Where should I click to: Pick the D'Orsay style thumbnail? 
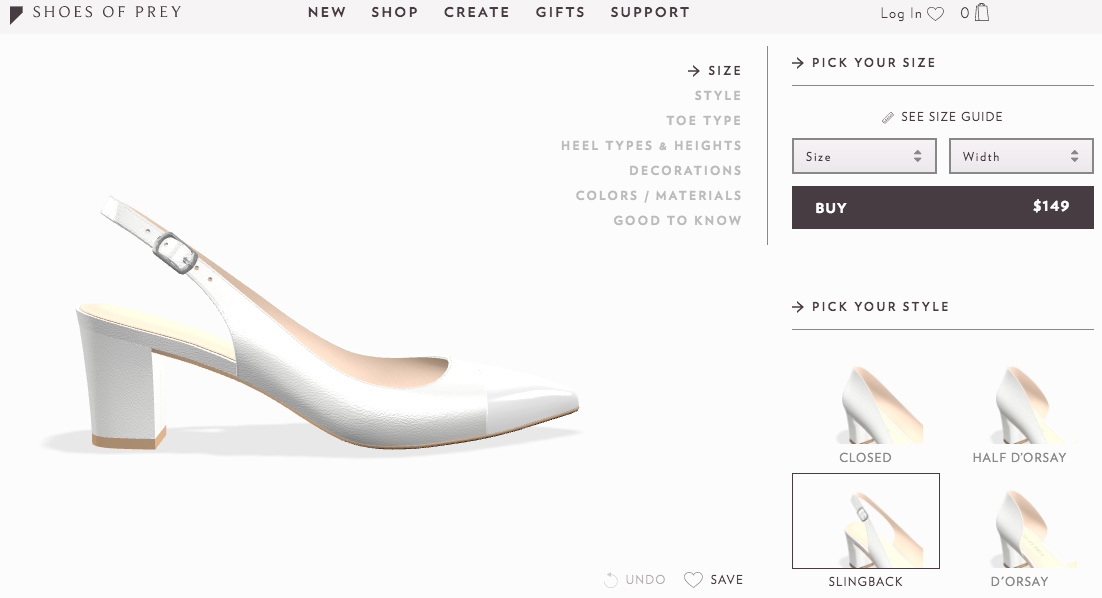point(1019,530)
